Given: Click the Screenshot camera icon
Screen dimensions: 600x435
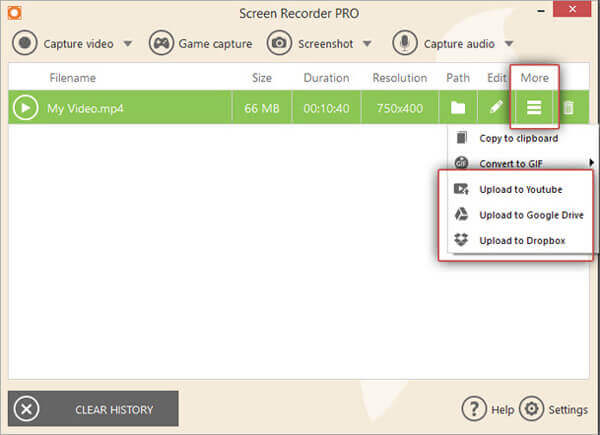Looking at the screenshot, I should [x=279, y=43].
